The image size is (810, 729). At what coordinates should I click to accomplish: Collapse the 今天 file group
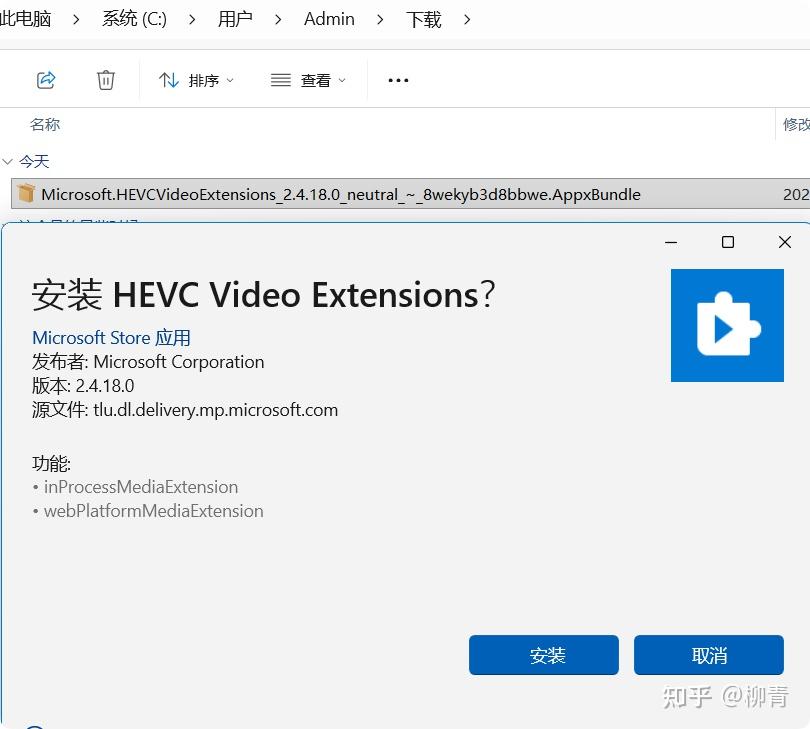pos(10,161)
